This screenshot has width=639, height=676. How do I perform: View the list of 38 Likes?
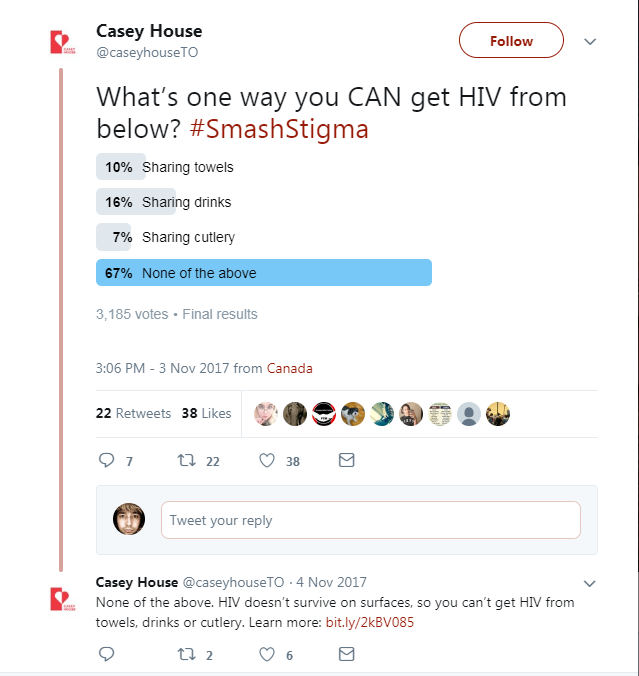click(207, 413)
